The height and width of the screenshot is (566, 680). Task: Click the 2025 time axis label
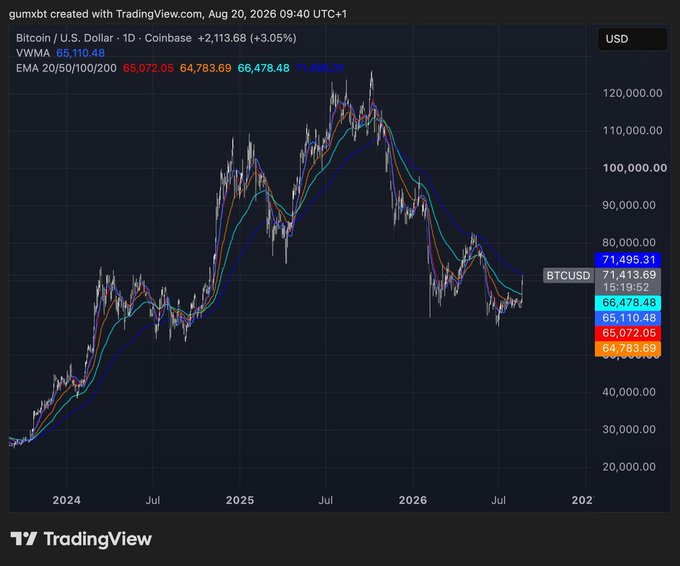click(240, 500)
